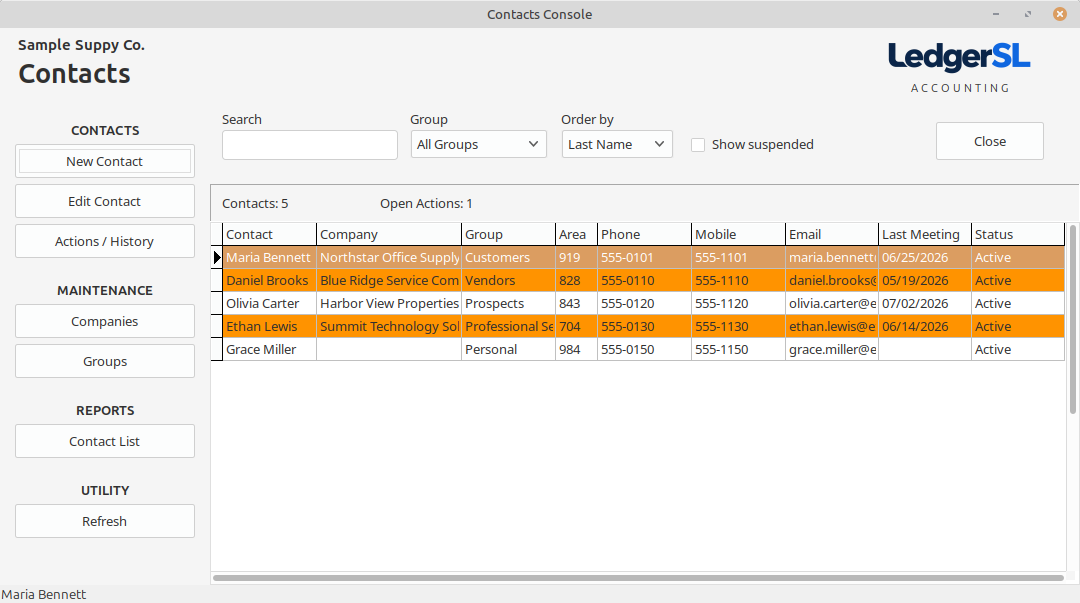This screenshot has height=603, width=1080.
Task: Click the Status column header
Action: point(1018,234)
